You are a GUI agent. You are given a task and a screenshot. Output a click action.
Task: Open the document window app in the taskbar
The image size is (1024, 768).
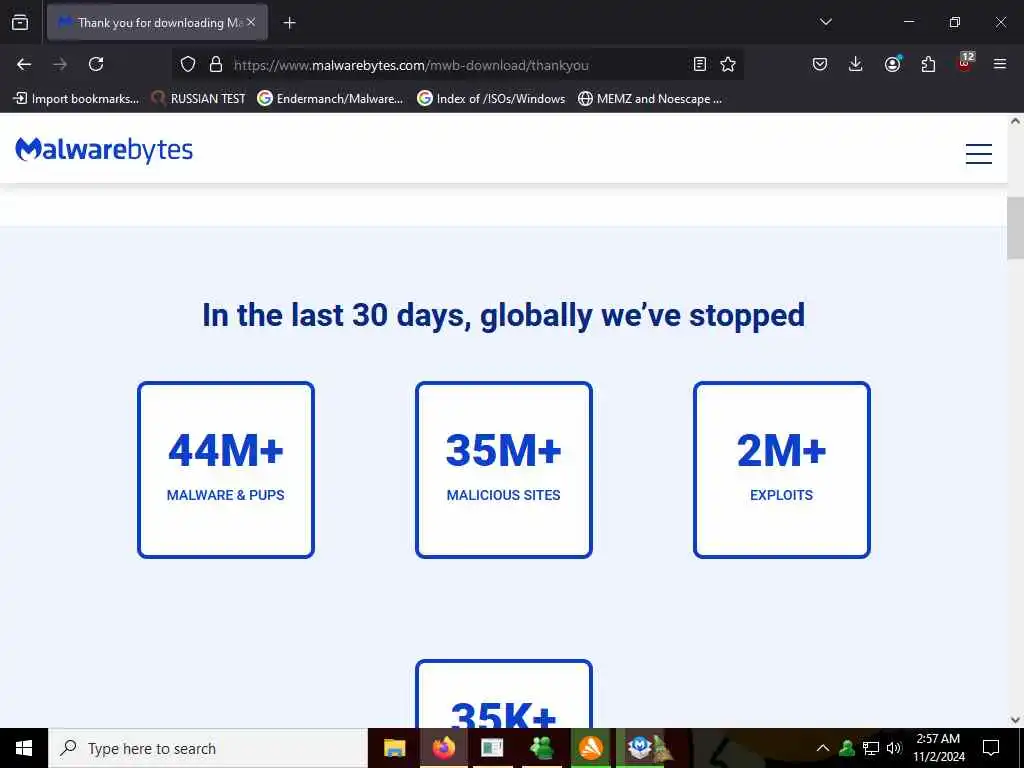[492, 748]
